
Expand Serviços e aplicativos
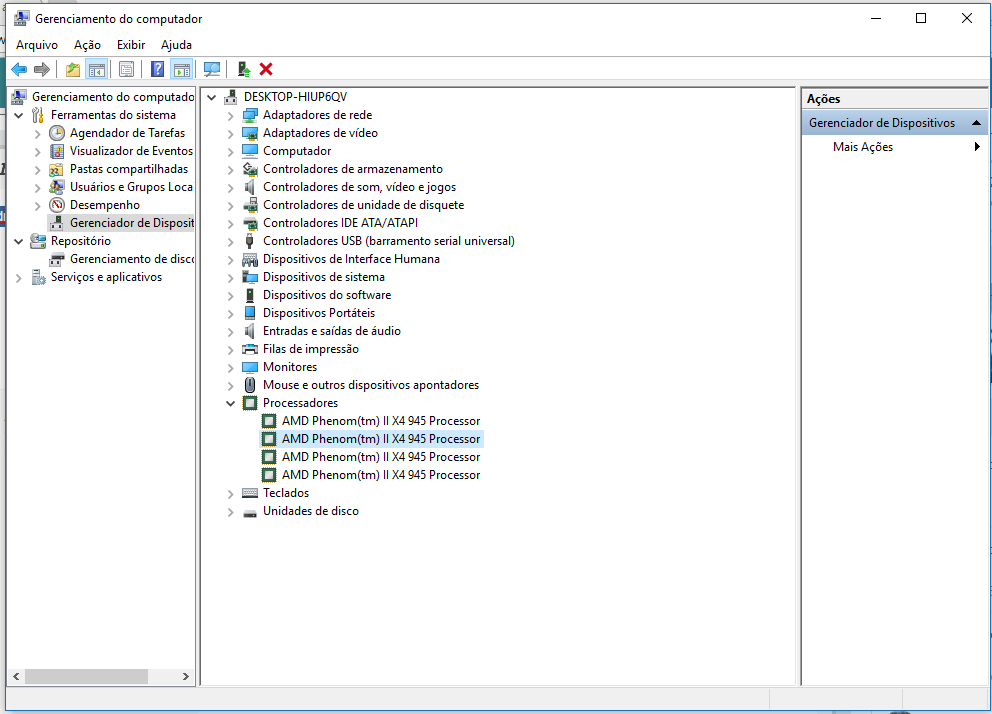tap(19, 278)
